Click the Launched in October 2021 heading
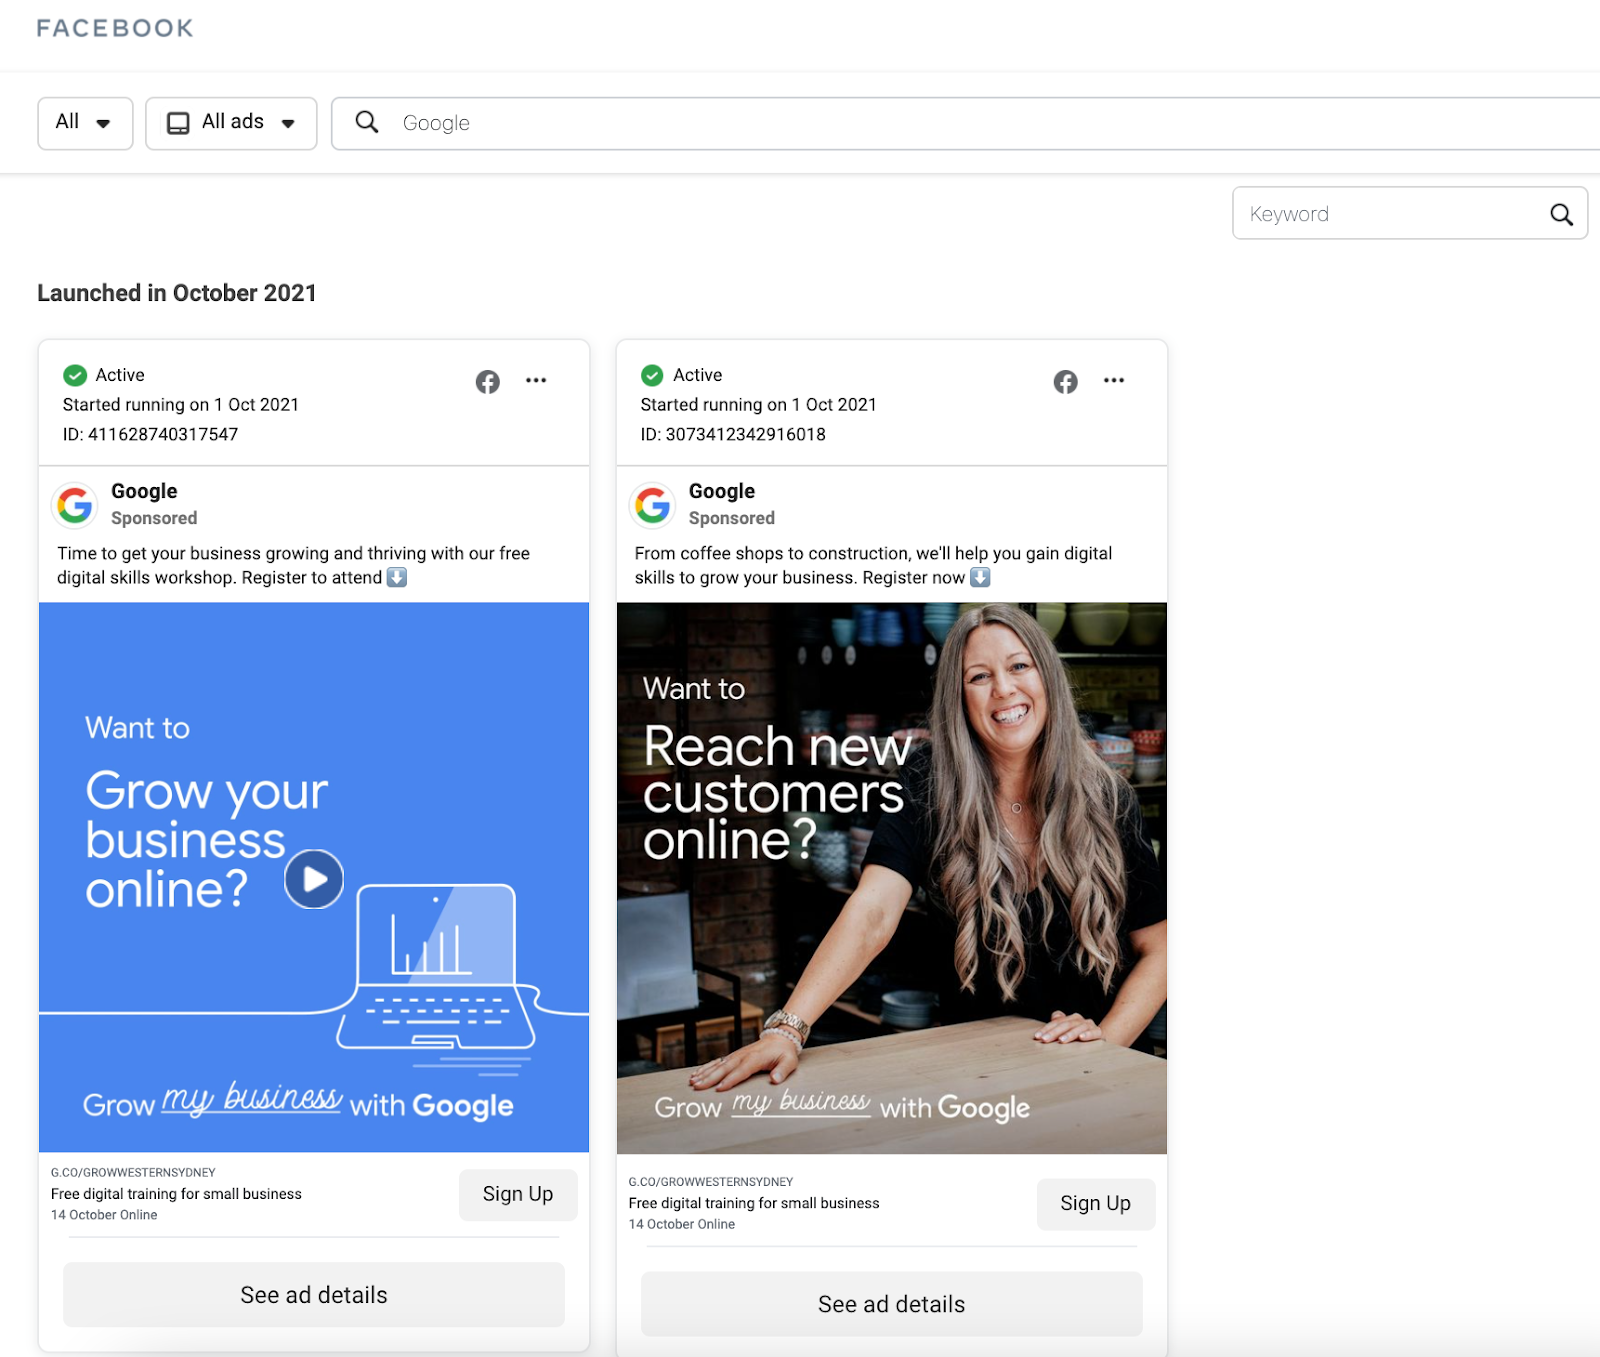 [x=177, y=293]
